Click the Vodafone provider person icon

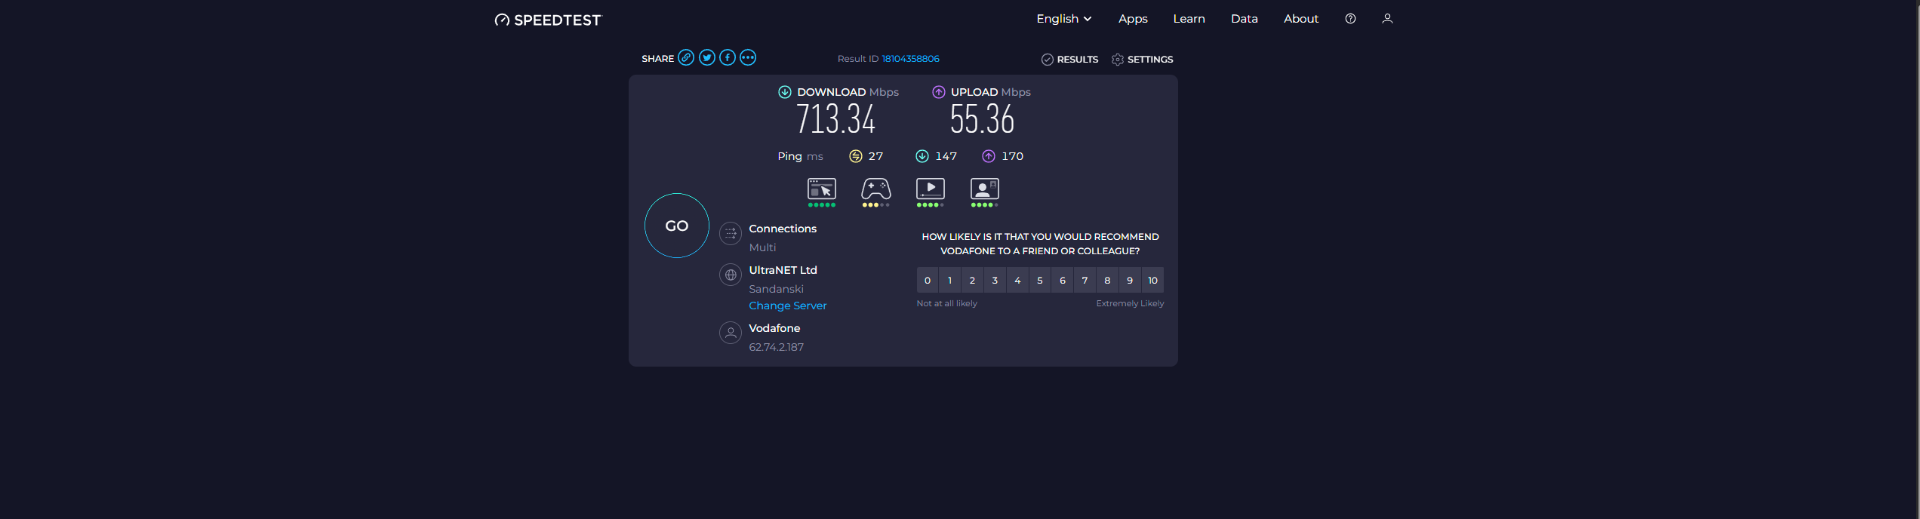(x=731, y=333)
